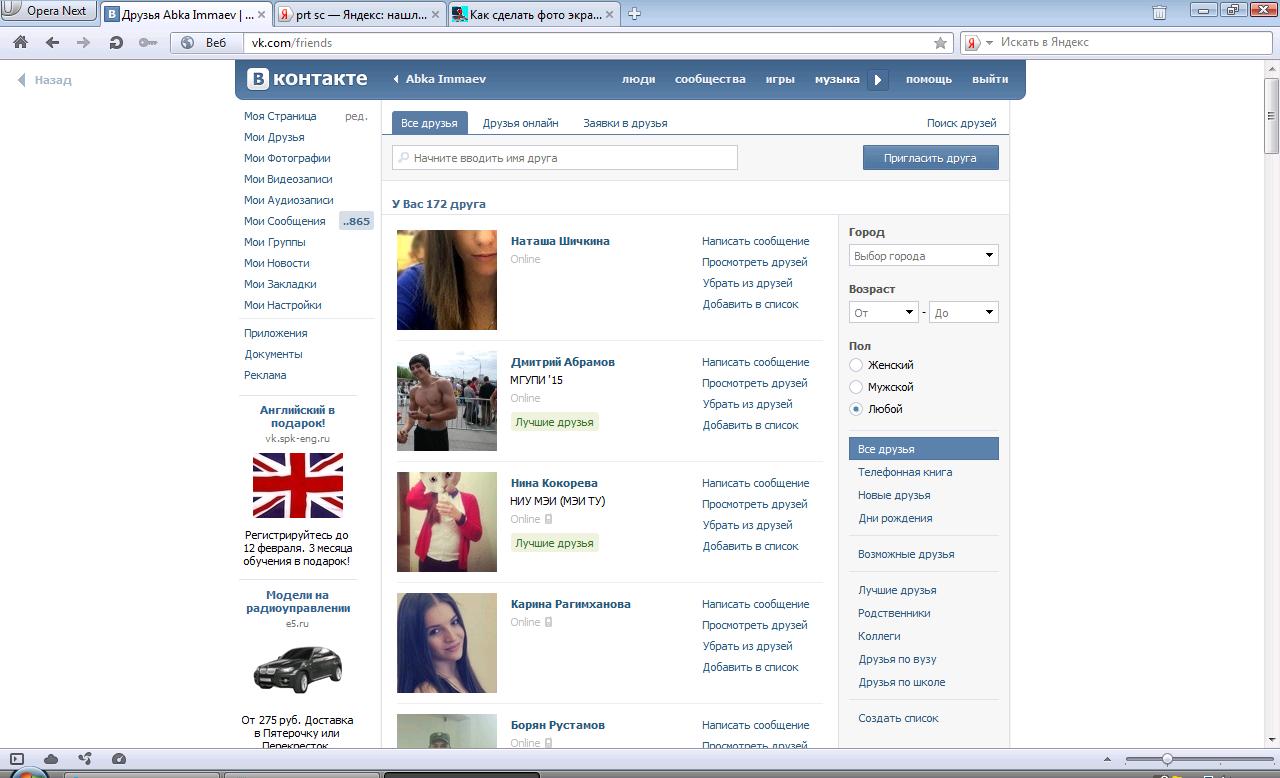Click the British flag ad image

pos(298,485)
